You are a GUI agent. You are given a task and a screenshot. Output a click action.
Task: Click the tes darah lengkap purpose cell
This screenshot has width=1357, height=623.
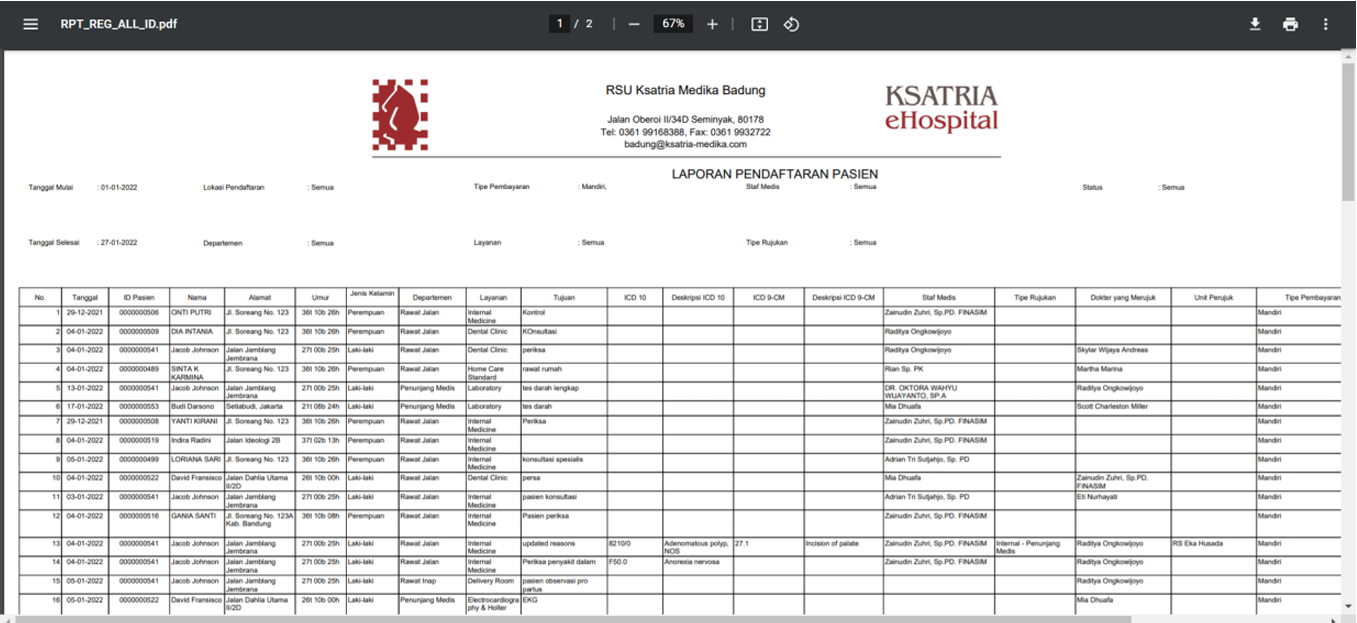tap(551, 388)
